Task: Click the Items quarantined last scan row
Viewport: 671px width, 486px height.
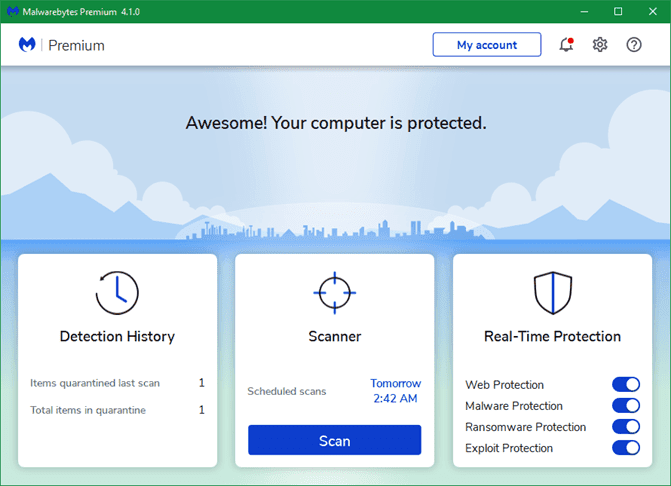Action: (117, 383)
